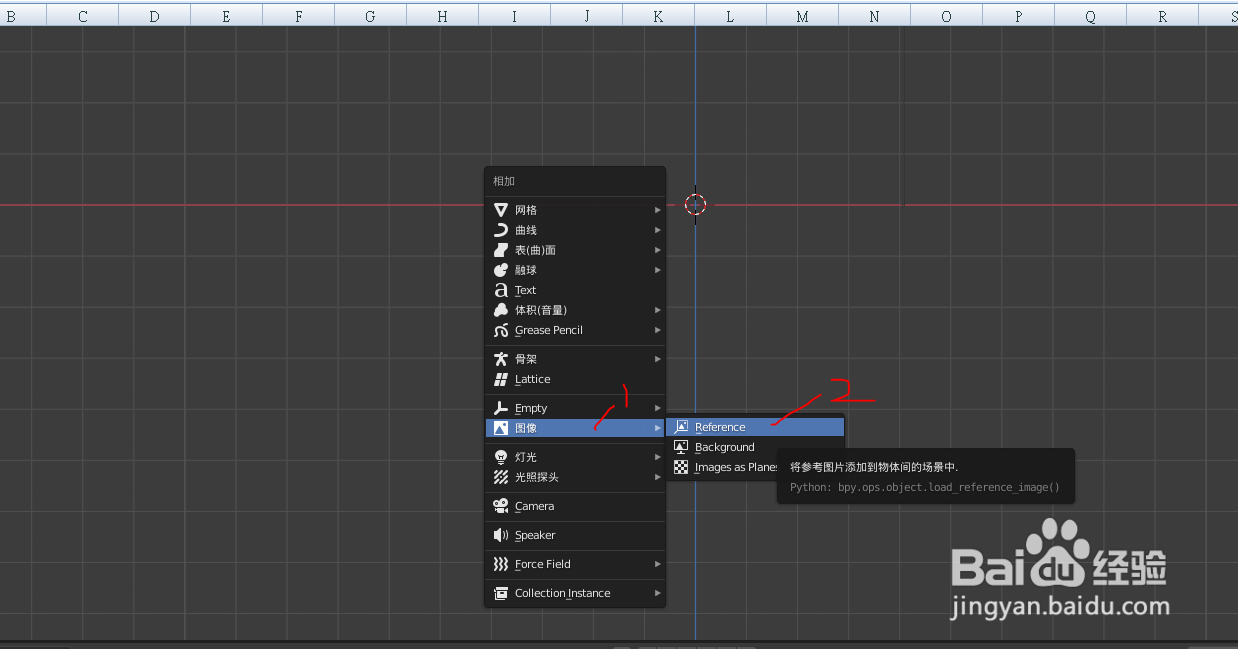The image size is (1238, 649).
Task: Select column header Q
Action: tap(1090, 15)
